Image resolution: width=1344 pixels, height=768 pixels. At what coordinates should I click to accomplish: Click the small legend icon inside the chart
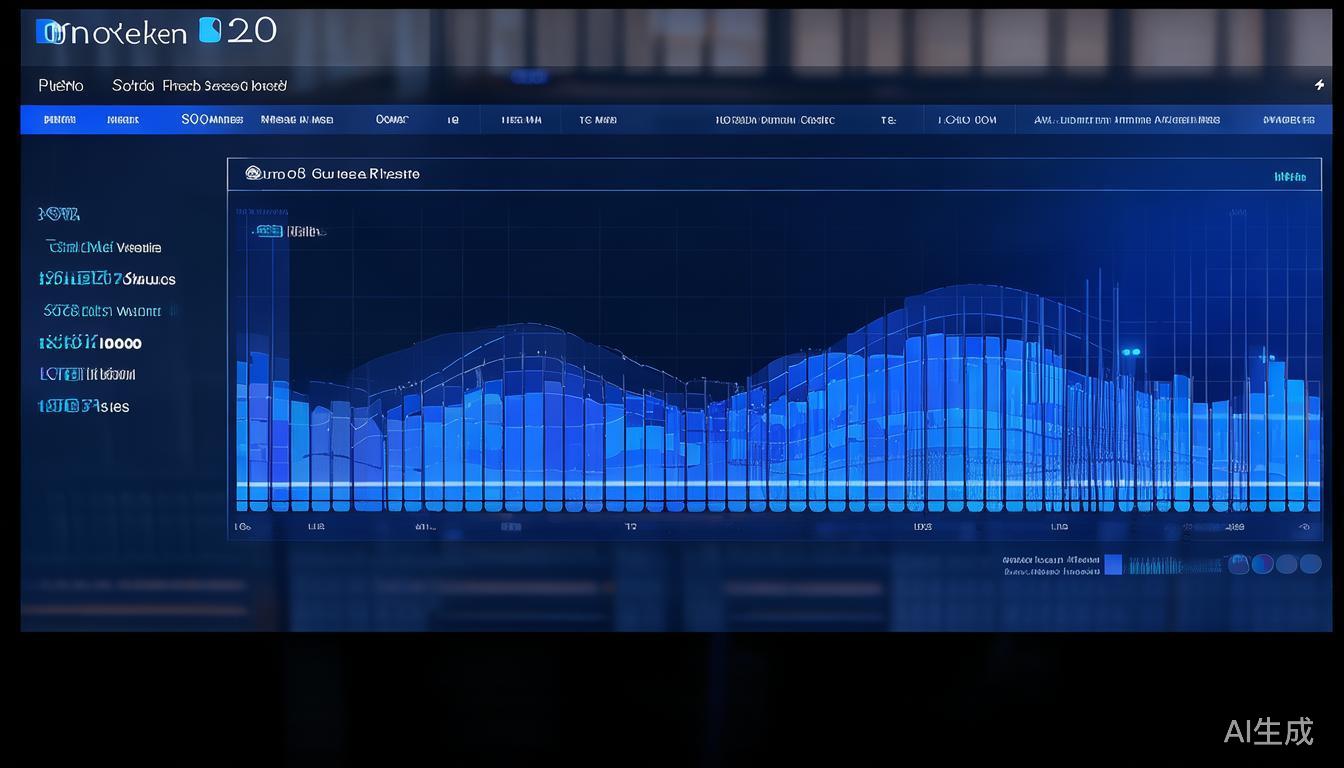pyautogui.click(x=268, y=231)
